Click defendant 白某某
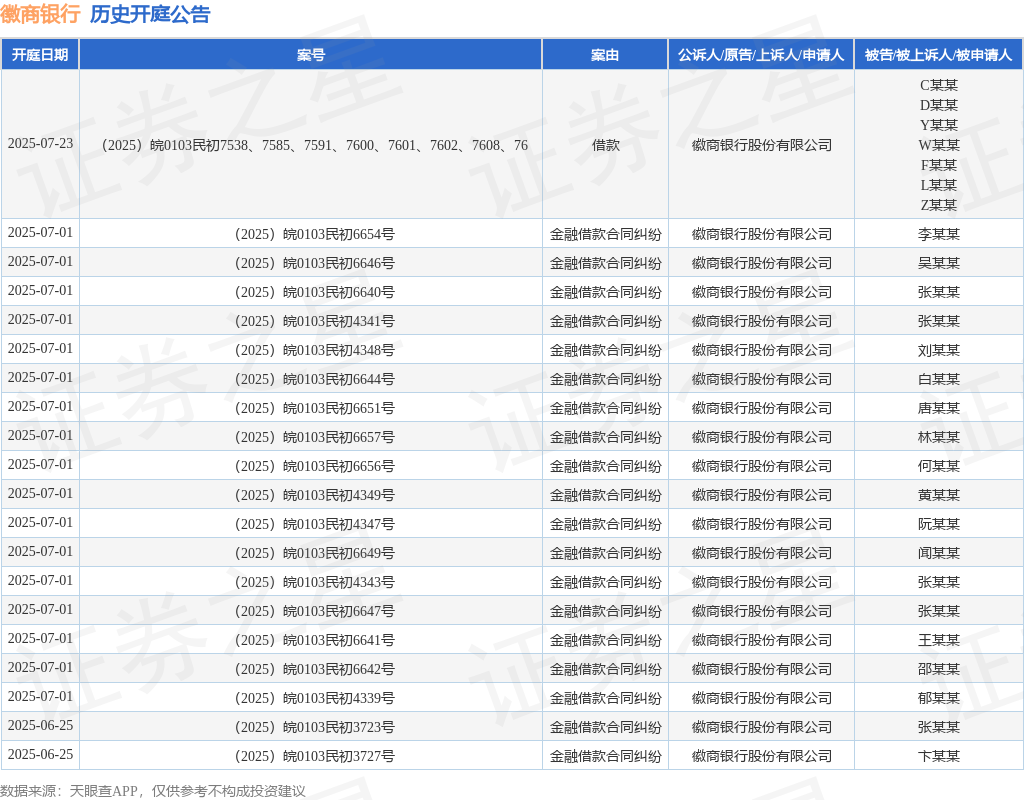 tap(938, 379)
